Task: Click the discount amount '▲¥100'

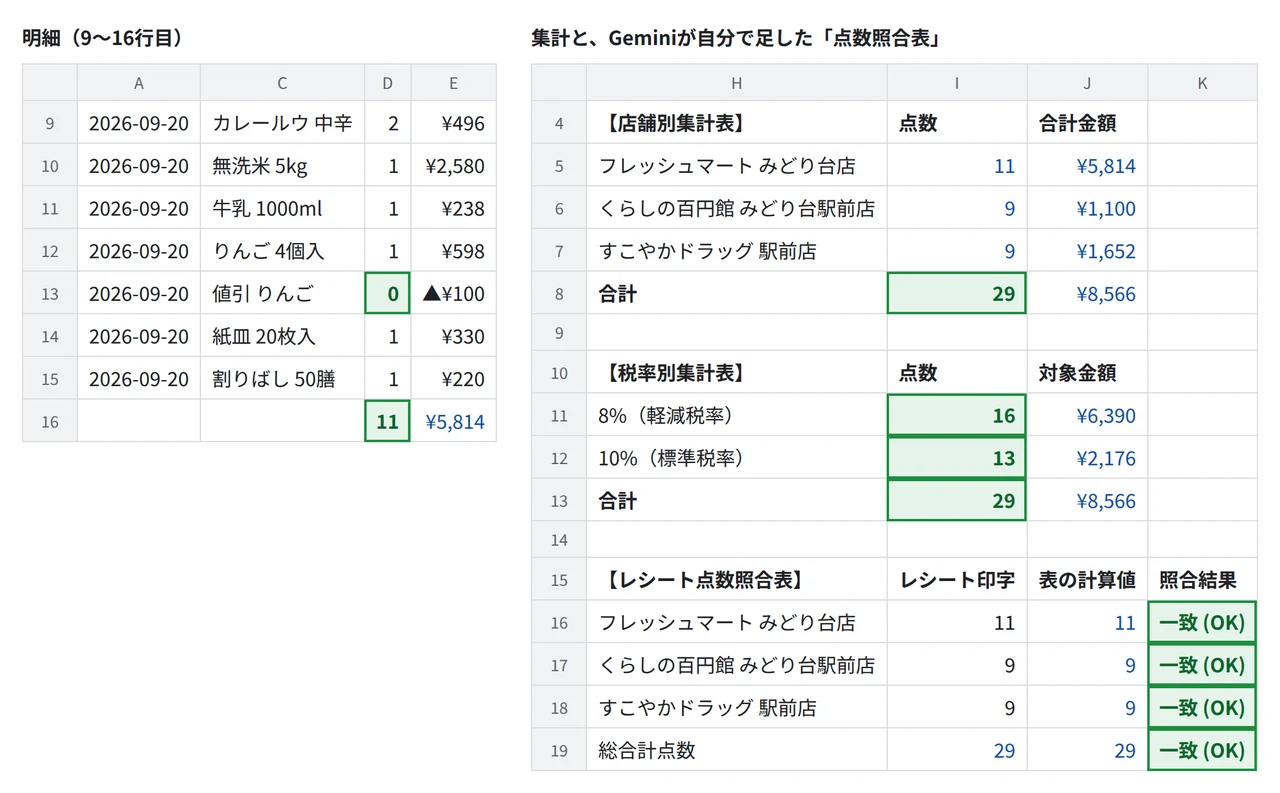Action: [x=453, y=293]
